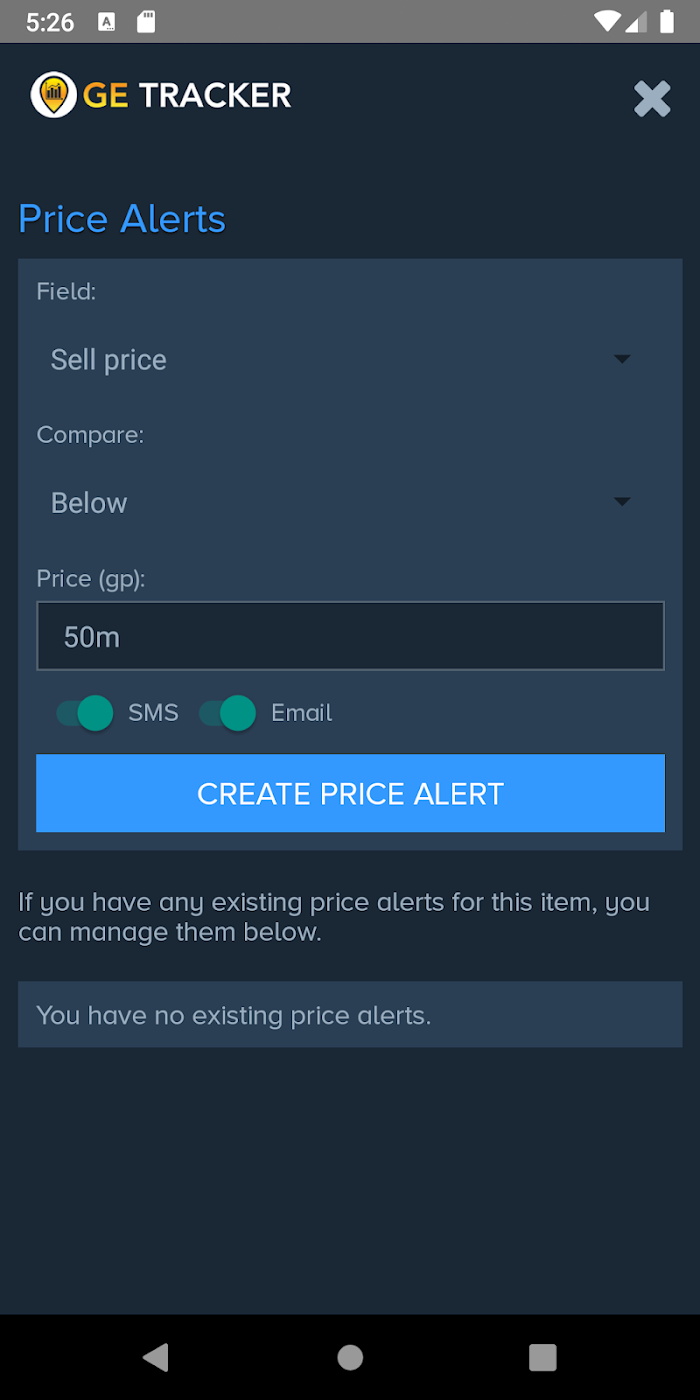The image size is (700, 1400).
Task: Tap the GE Tracker logo icon
Action: (54, 95)
